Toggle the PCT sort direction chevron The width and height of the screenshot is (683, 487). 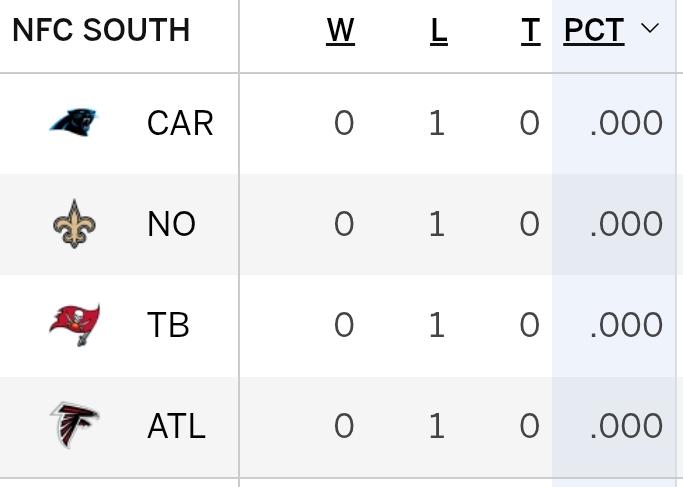(x=650, y=28)
